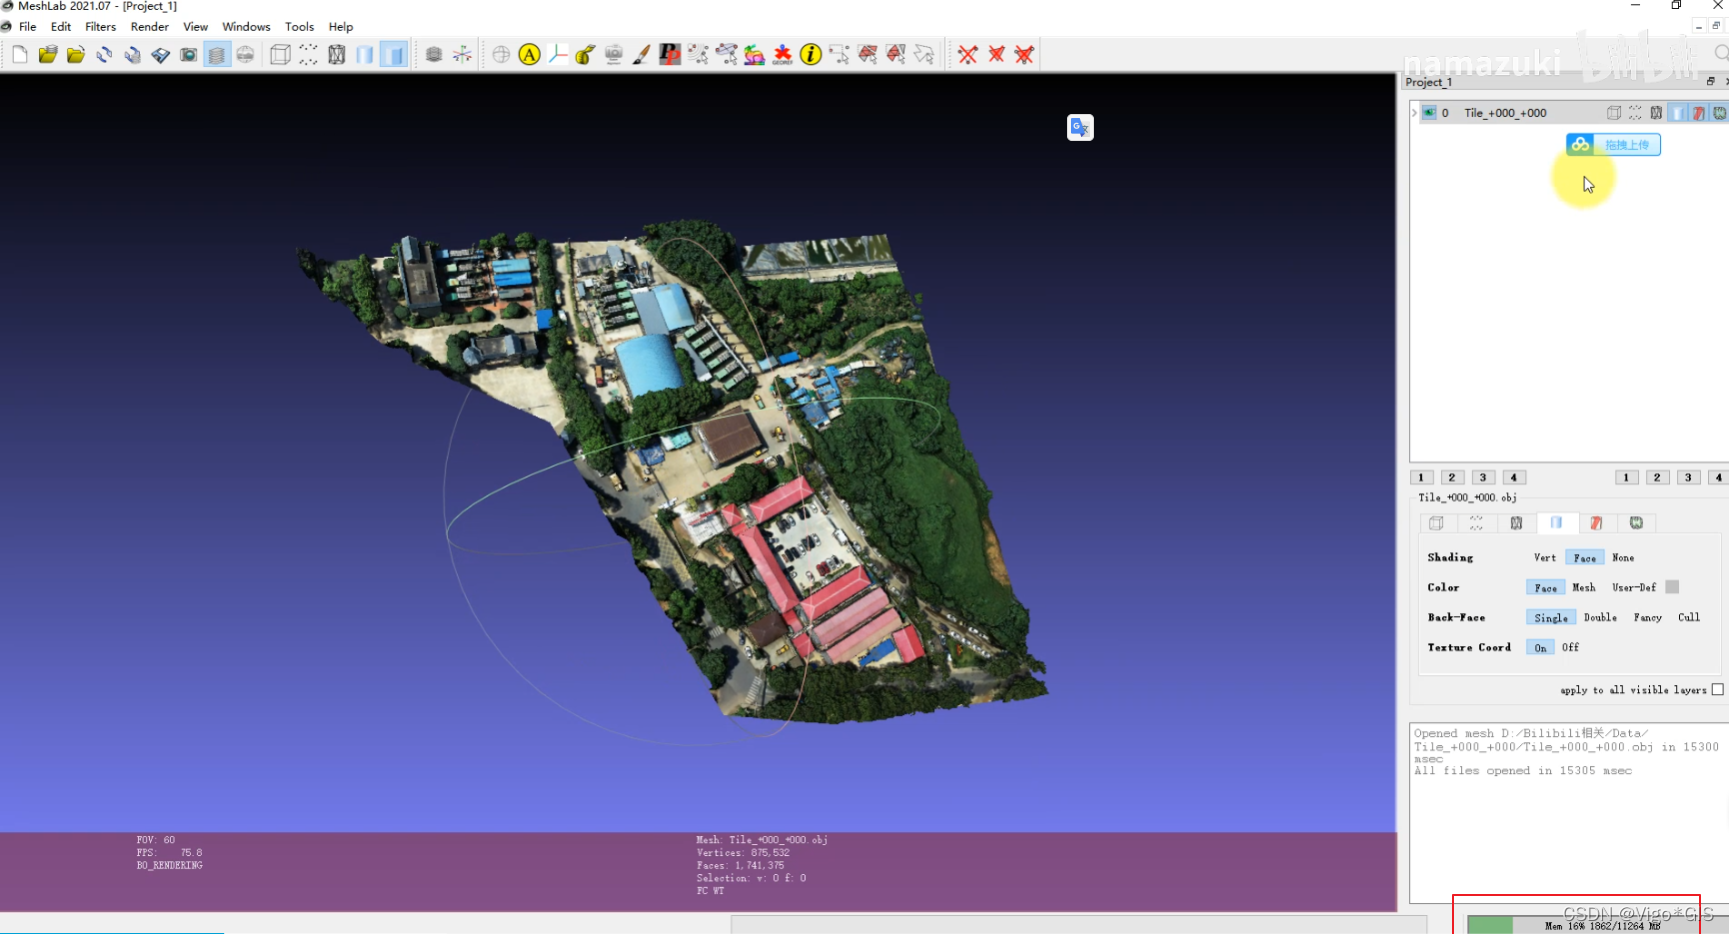Pick the User-Def gray color swatch
Screen dimensions: 1729x934
pos(1672,587)
